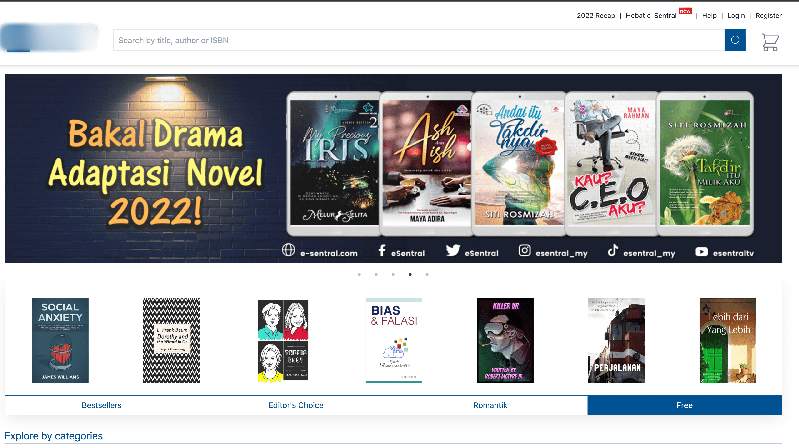The height and width of the screenshot is (448, 799).
Task: Click the esentraltv text in banner
Action: tap(733, 253)
